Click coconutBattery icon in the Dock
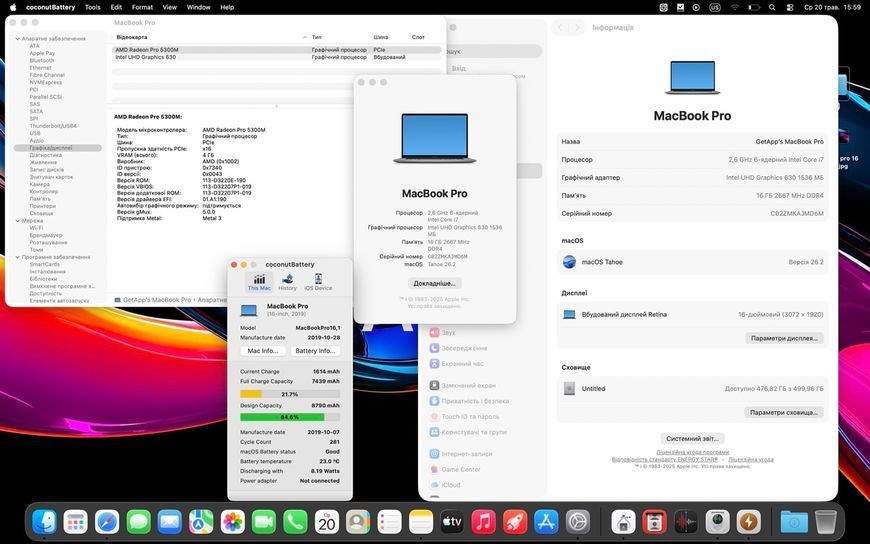 (748, 522)
